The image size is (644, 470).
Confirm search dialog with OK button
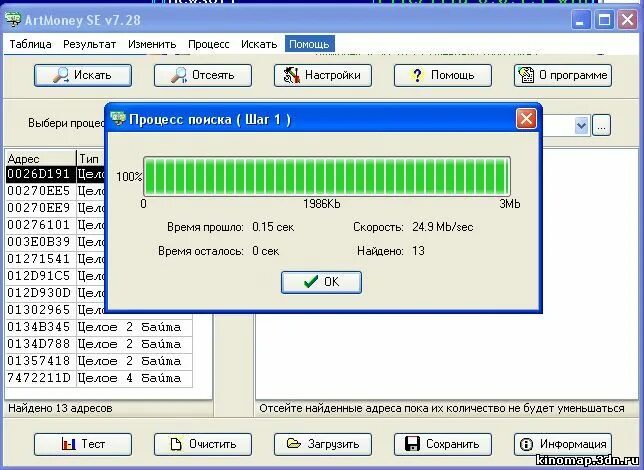pos(322,282)
